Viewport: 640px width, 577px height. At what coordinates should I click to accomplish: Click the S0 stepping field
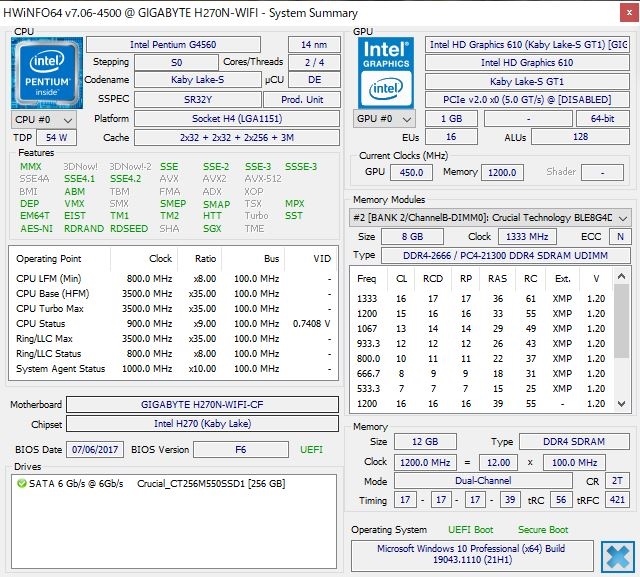coord(176,62)
